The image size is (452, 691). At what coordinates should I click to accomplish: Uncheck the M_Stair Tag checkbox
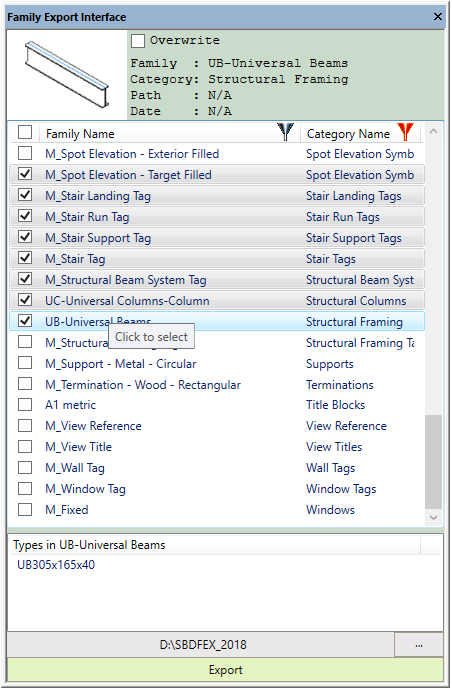25,258
